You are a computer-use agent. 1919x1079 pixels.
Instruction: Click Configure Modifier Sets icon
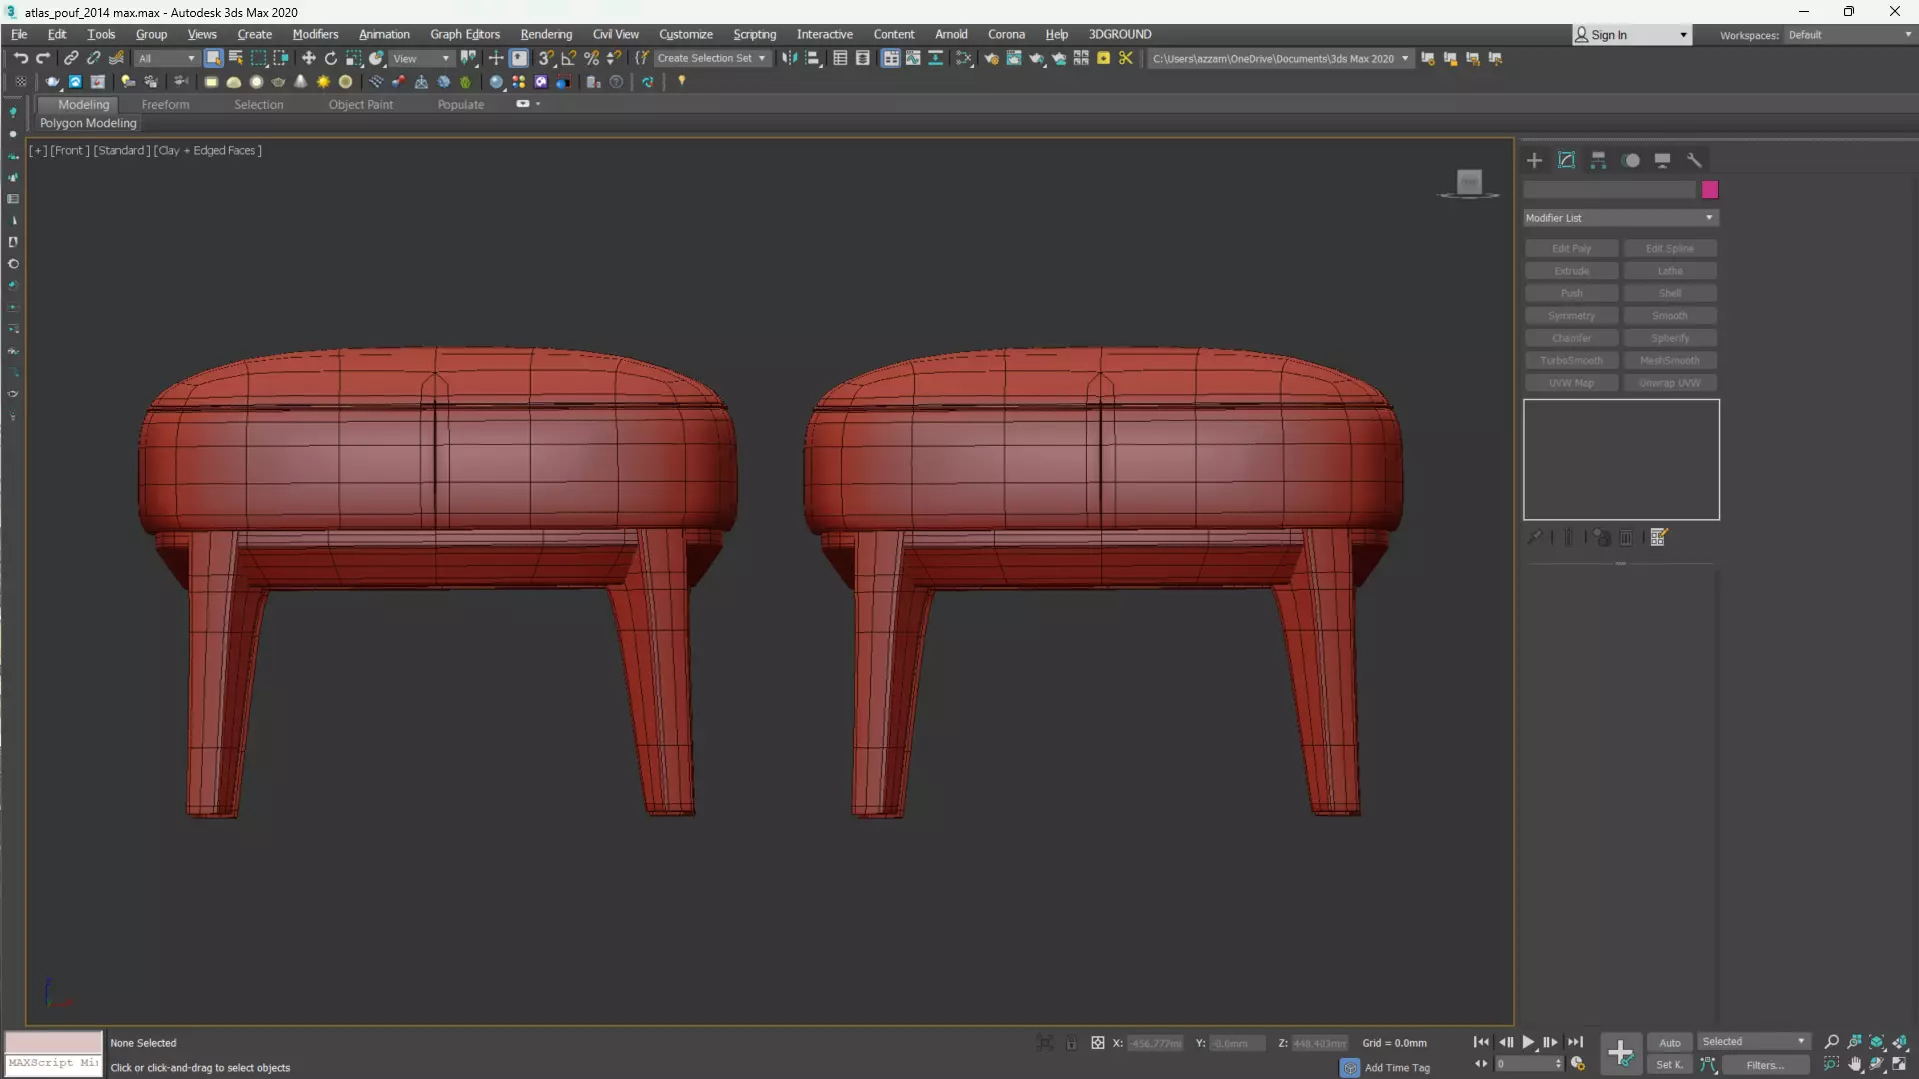pyautogui.click(x=1659, y=537)
